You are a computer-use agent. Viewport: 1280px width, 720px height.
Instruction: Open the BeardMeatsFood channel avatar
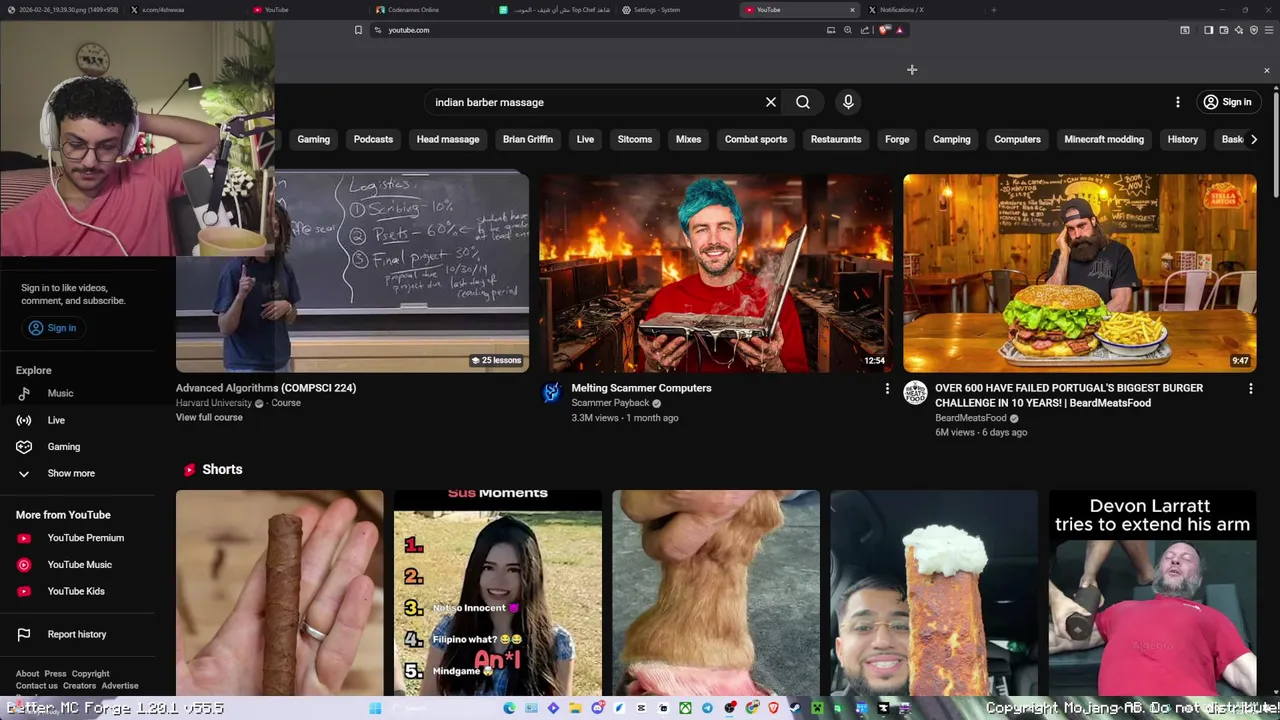click(x=915, y=392)
